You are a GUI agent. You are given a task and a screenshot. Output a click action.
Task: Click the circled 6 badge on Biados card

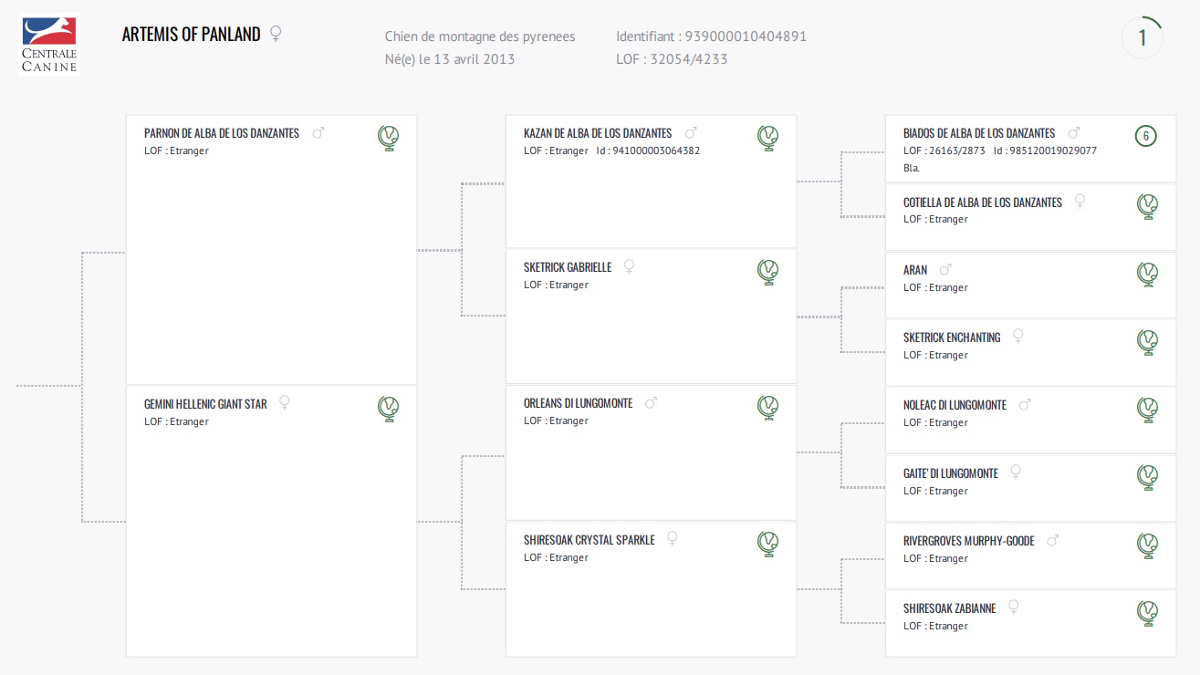[1146, 136]
